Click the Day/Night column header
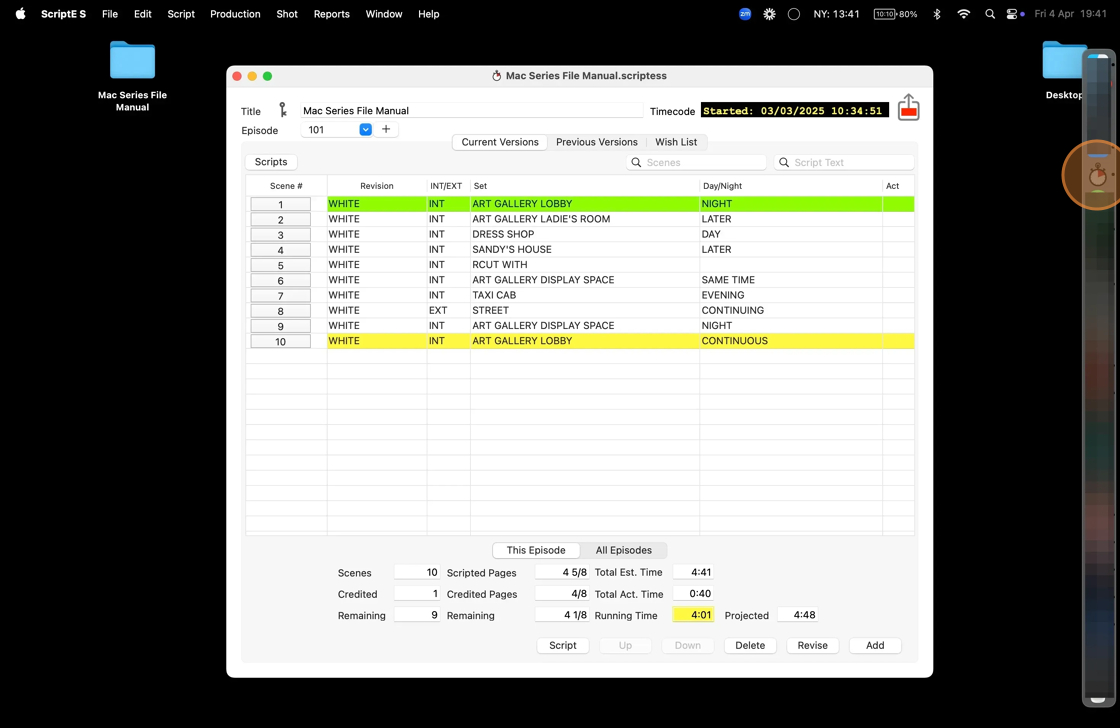1120x728 pixels. (791, 186)
